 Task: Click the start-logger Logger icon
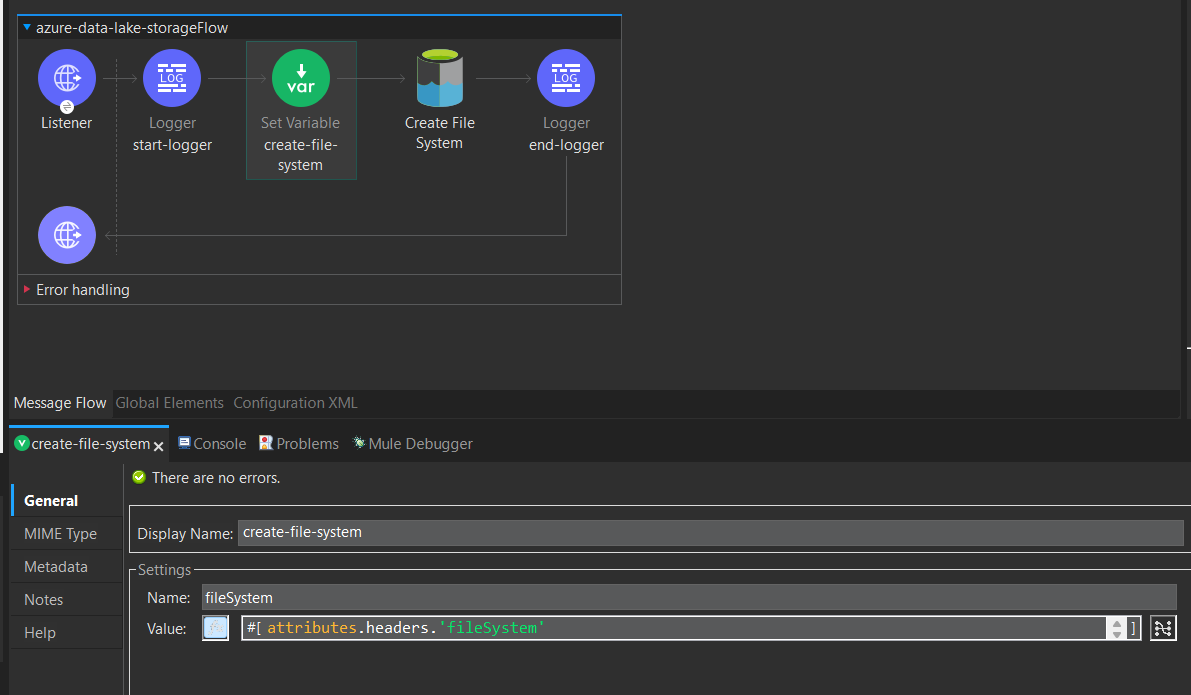coord(171,77)
